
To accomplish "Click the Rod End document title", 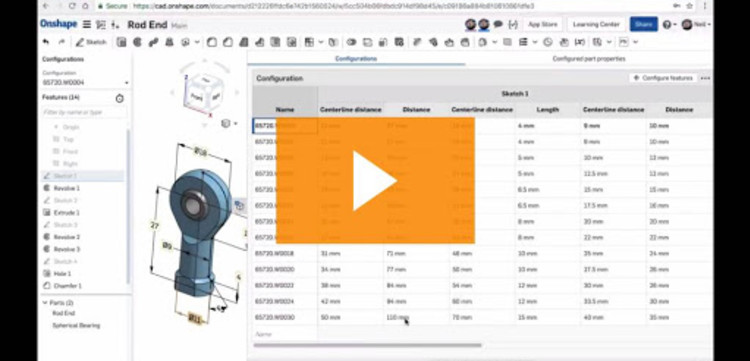I will point(147,24).
